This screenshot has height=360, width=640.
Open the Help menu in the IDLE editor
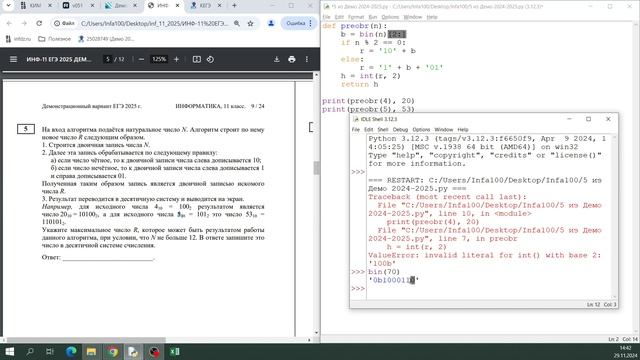pyautogui.click(x=432, y=17)
